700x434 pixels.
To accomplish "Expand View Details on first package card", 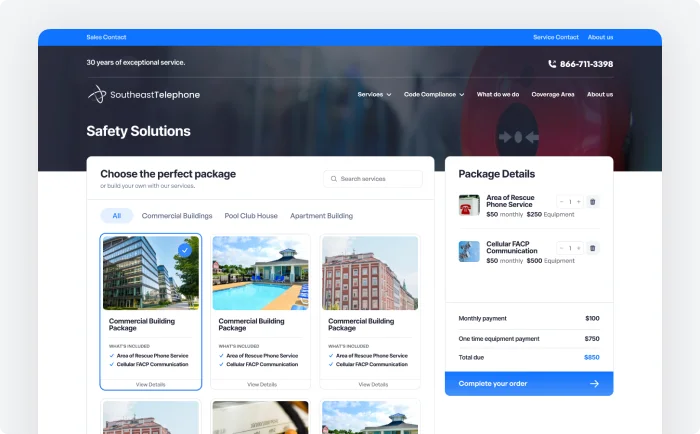I will click(151, 384).
